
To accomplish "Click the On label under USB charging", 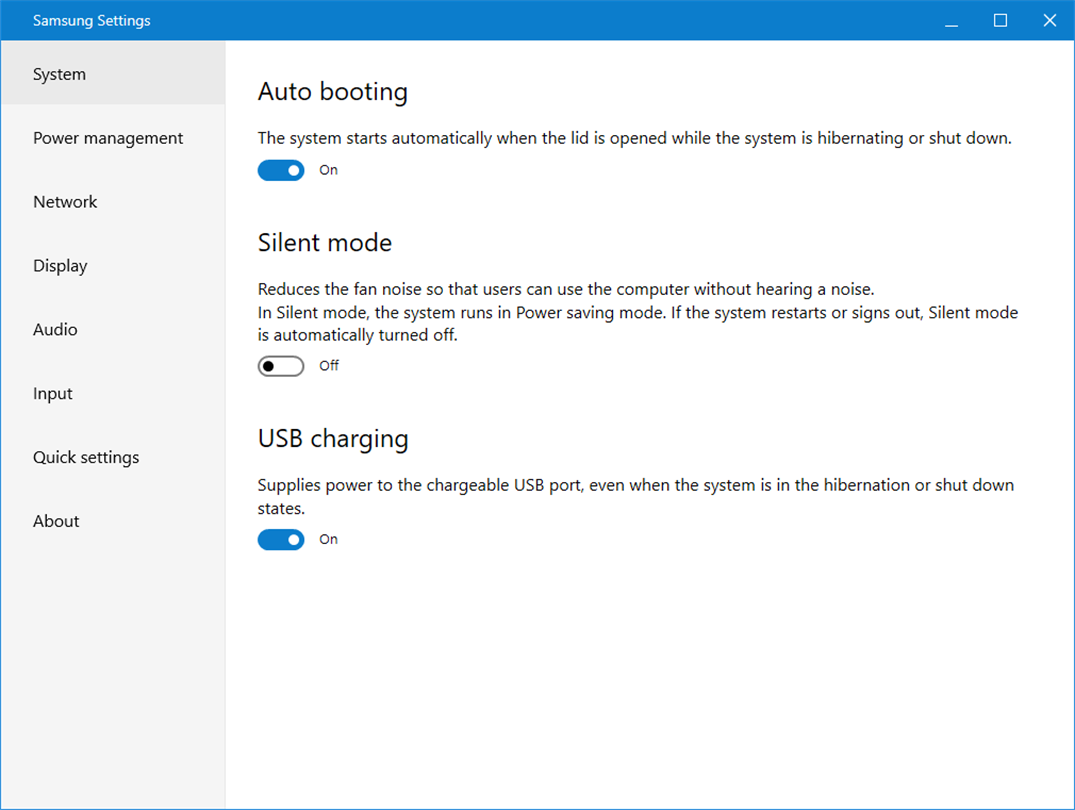I will (x=329, y=539).
